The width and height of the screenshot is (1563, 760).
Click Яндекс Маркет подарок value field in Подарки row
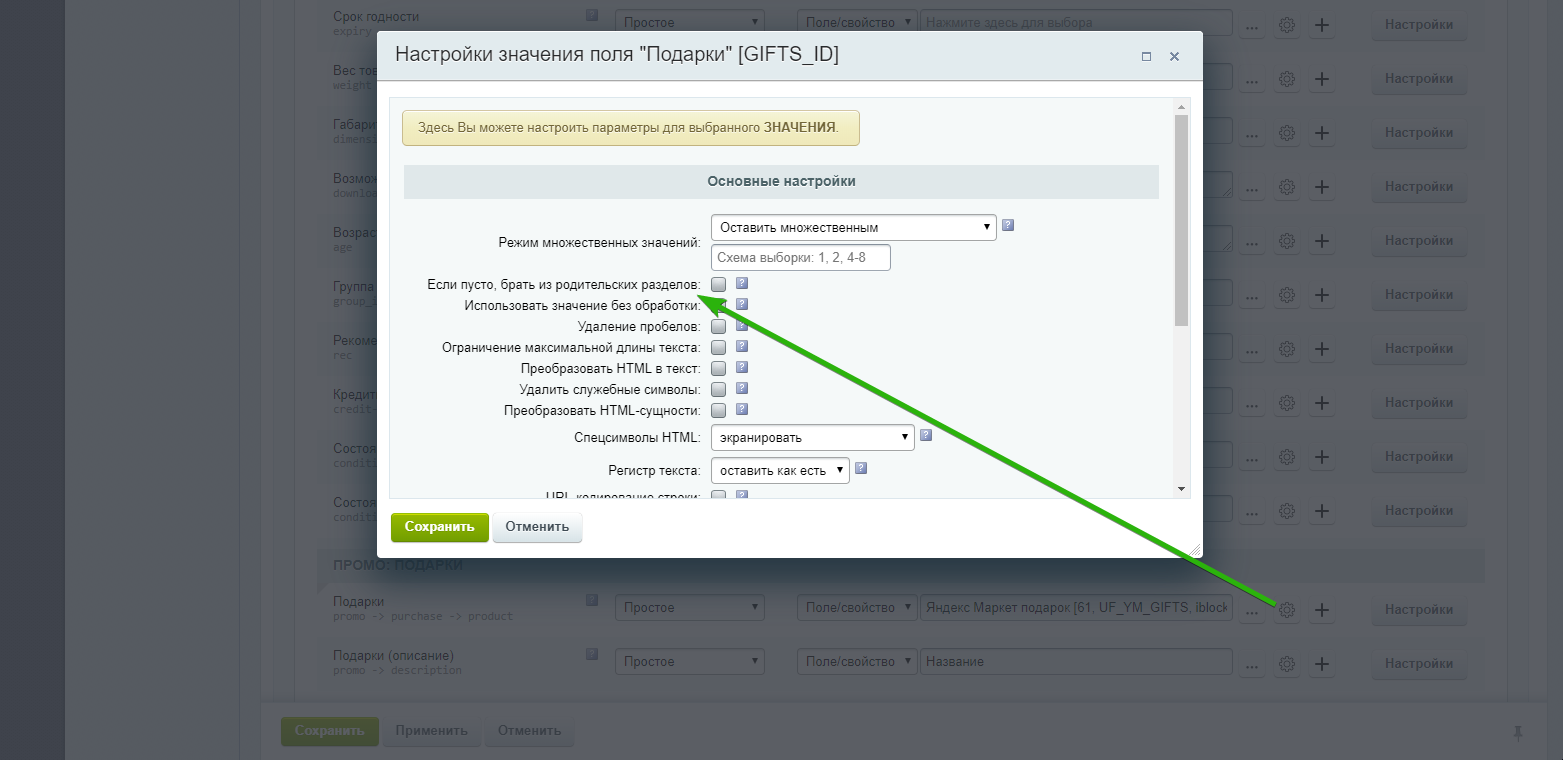[1076, 608]
